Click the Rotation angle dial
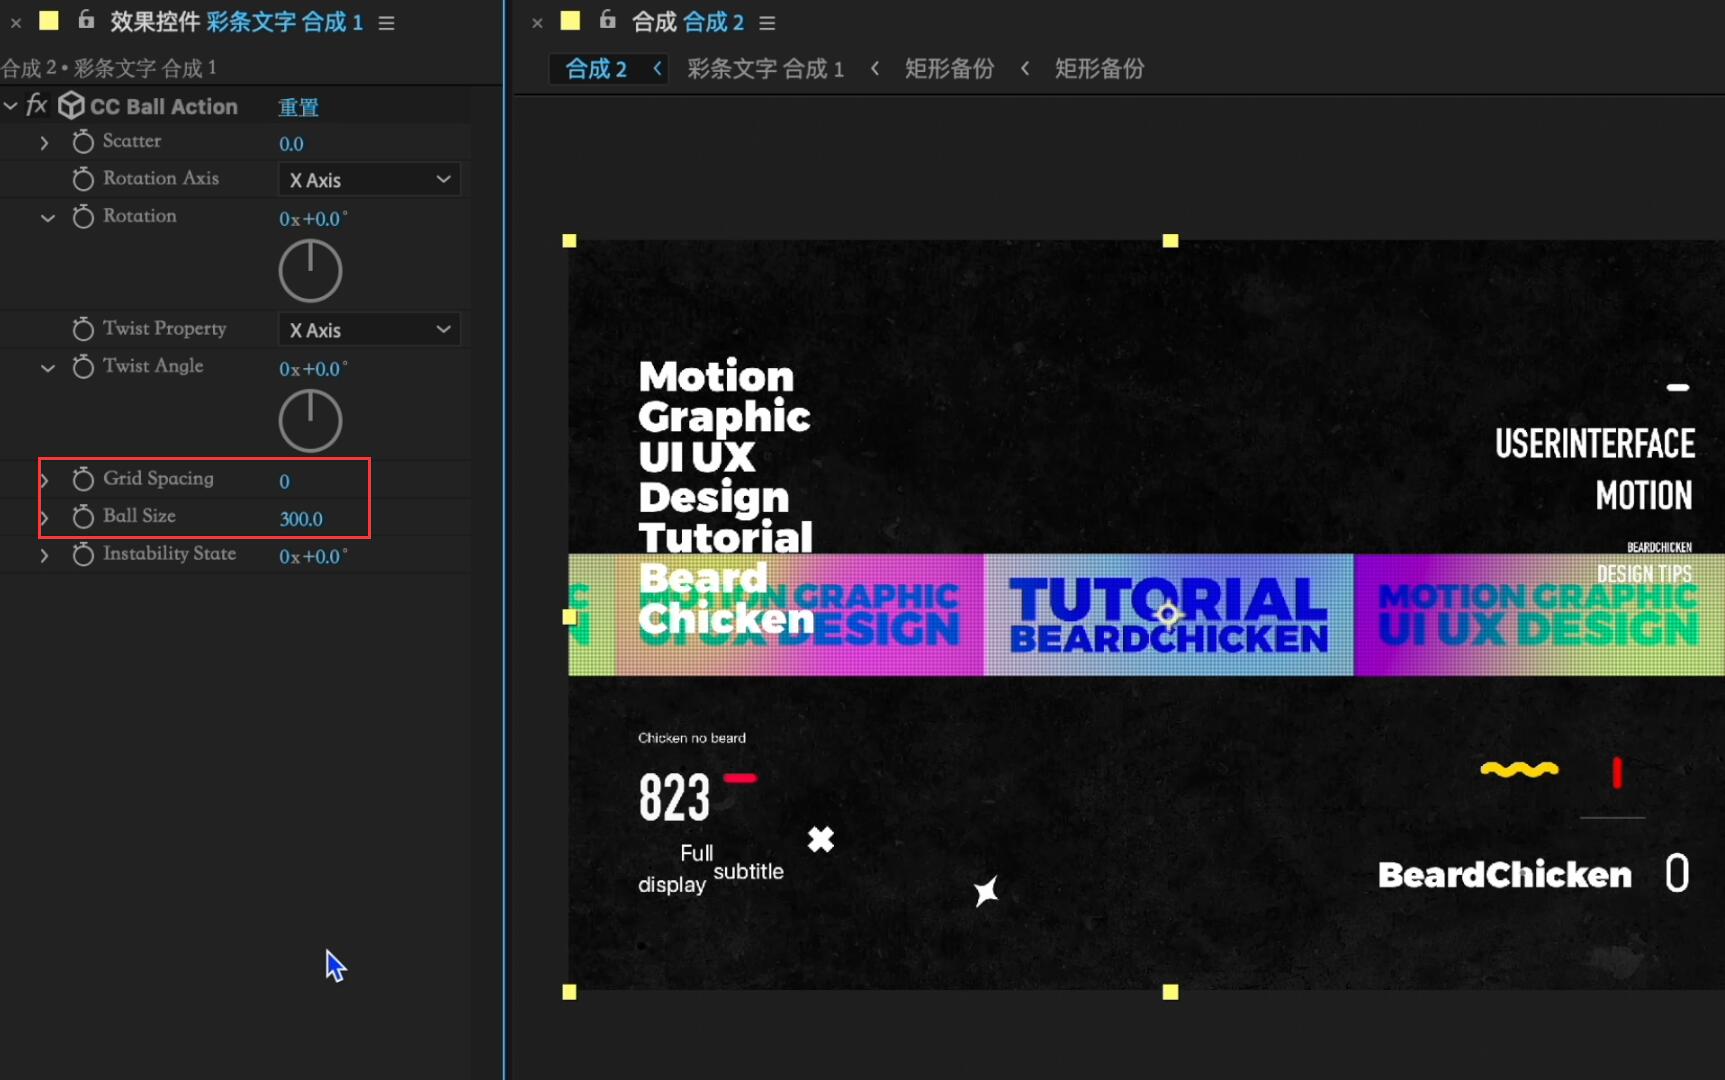The width and height of the screenshot is (1725, 1080). tap(310, 271)
